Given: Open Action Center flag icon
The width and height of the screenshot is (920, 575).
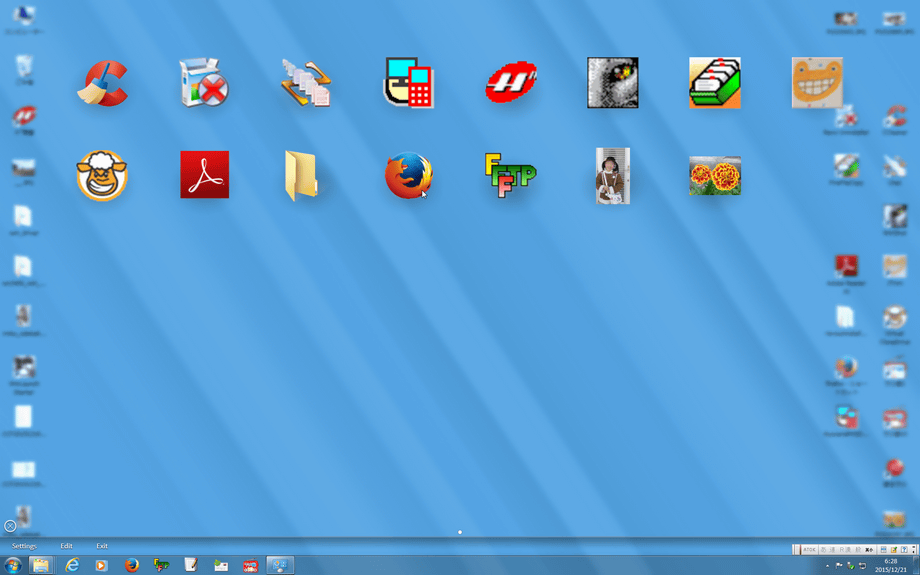Looking at the screenshot, I should pyautogui.click(x=839, y=566).
